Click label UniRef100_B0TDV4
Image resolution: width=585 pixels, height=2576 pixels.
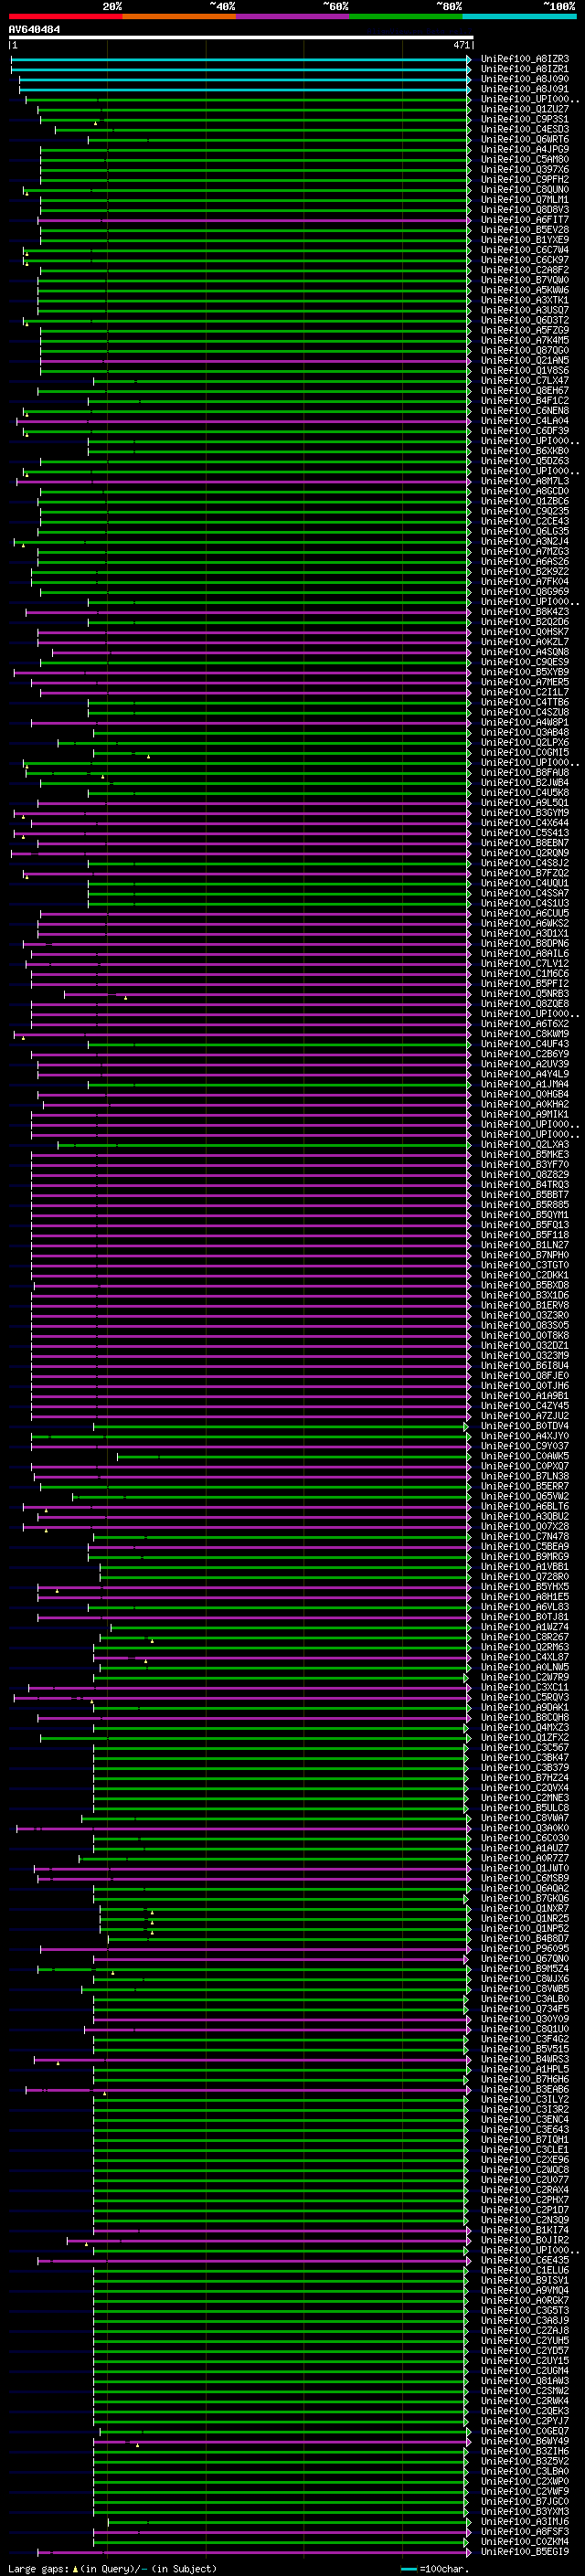pyautogui.click(x=525, y=1425)
